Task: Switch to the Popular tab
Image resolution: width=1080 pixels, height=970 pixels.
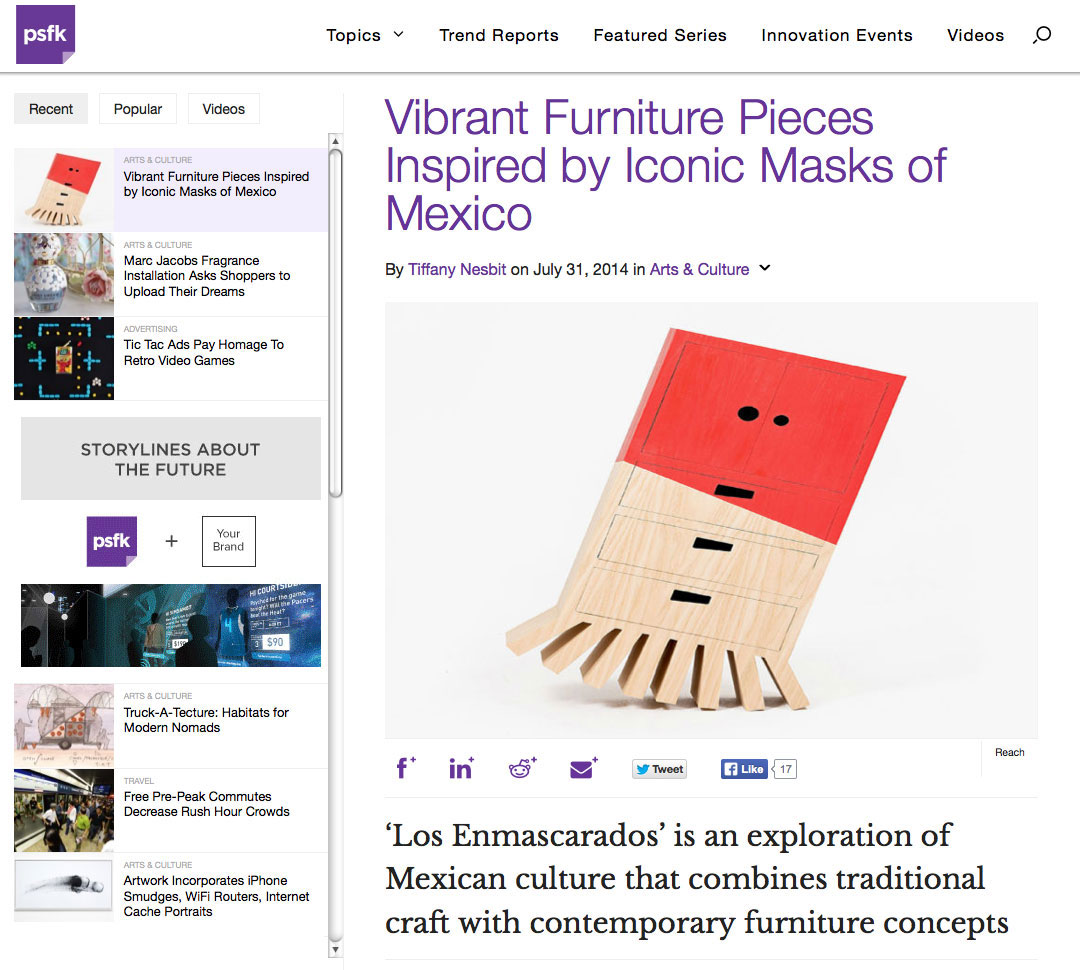Action: pos(138,109)
